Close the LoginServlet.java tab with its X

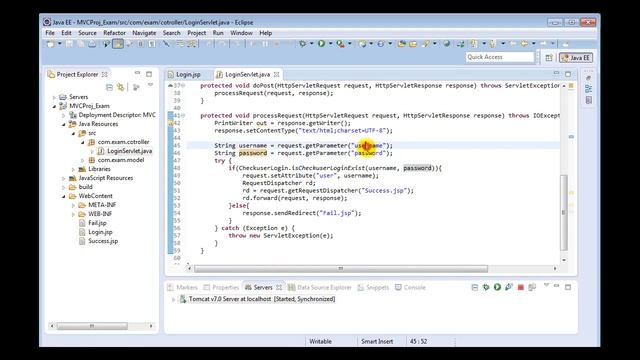(x=277, y=74)
